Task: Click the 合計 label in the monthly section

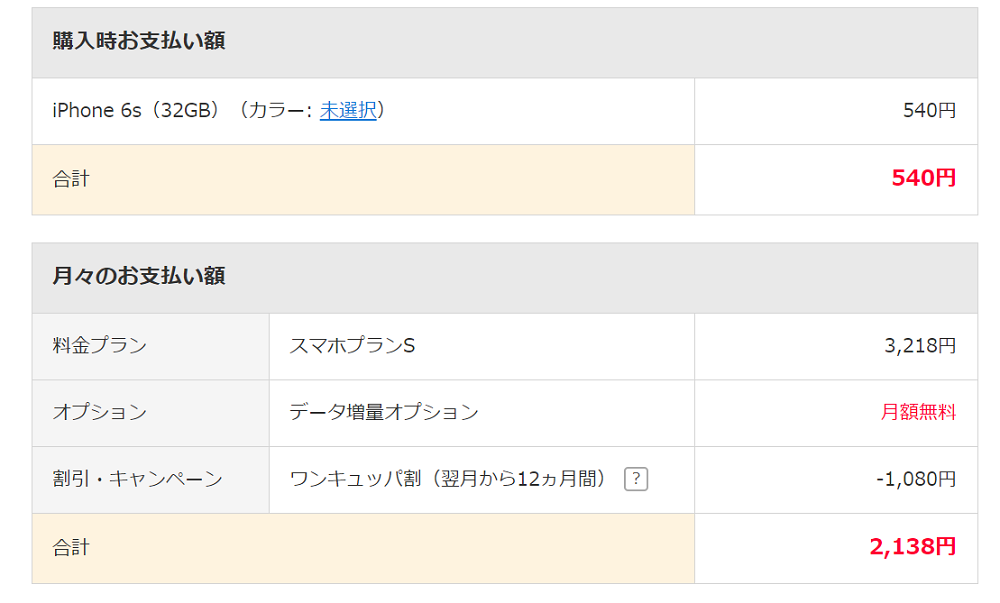Action: pos(71,547)
